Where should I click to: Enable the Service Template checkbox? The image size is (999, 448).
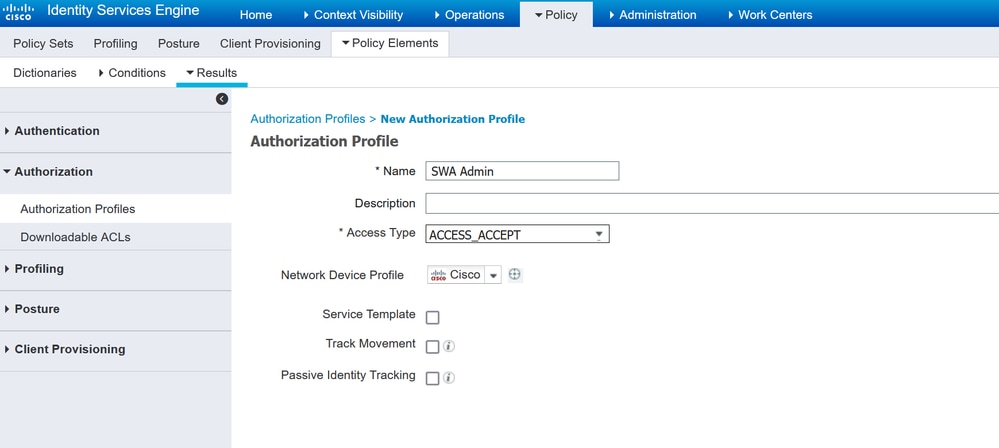click(x=433, y=317)
